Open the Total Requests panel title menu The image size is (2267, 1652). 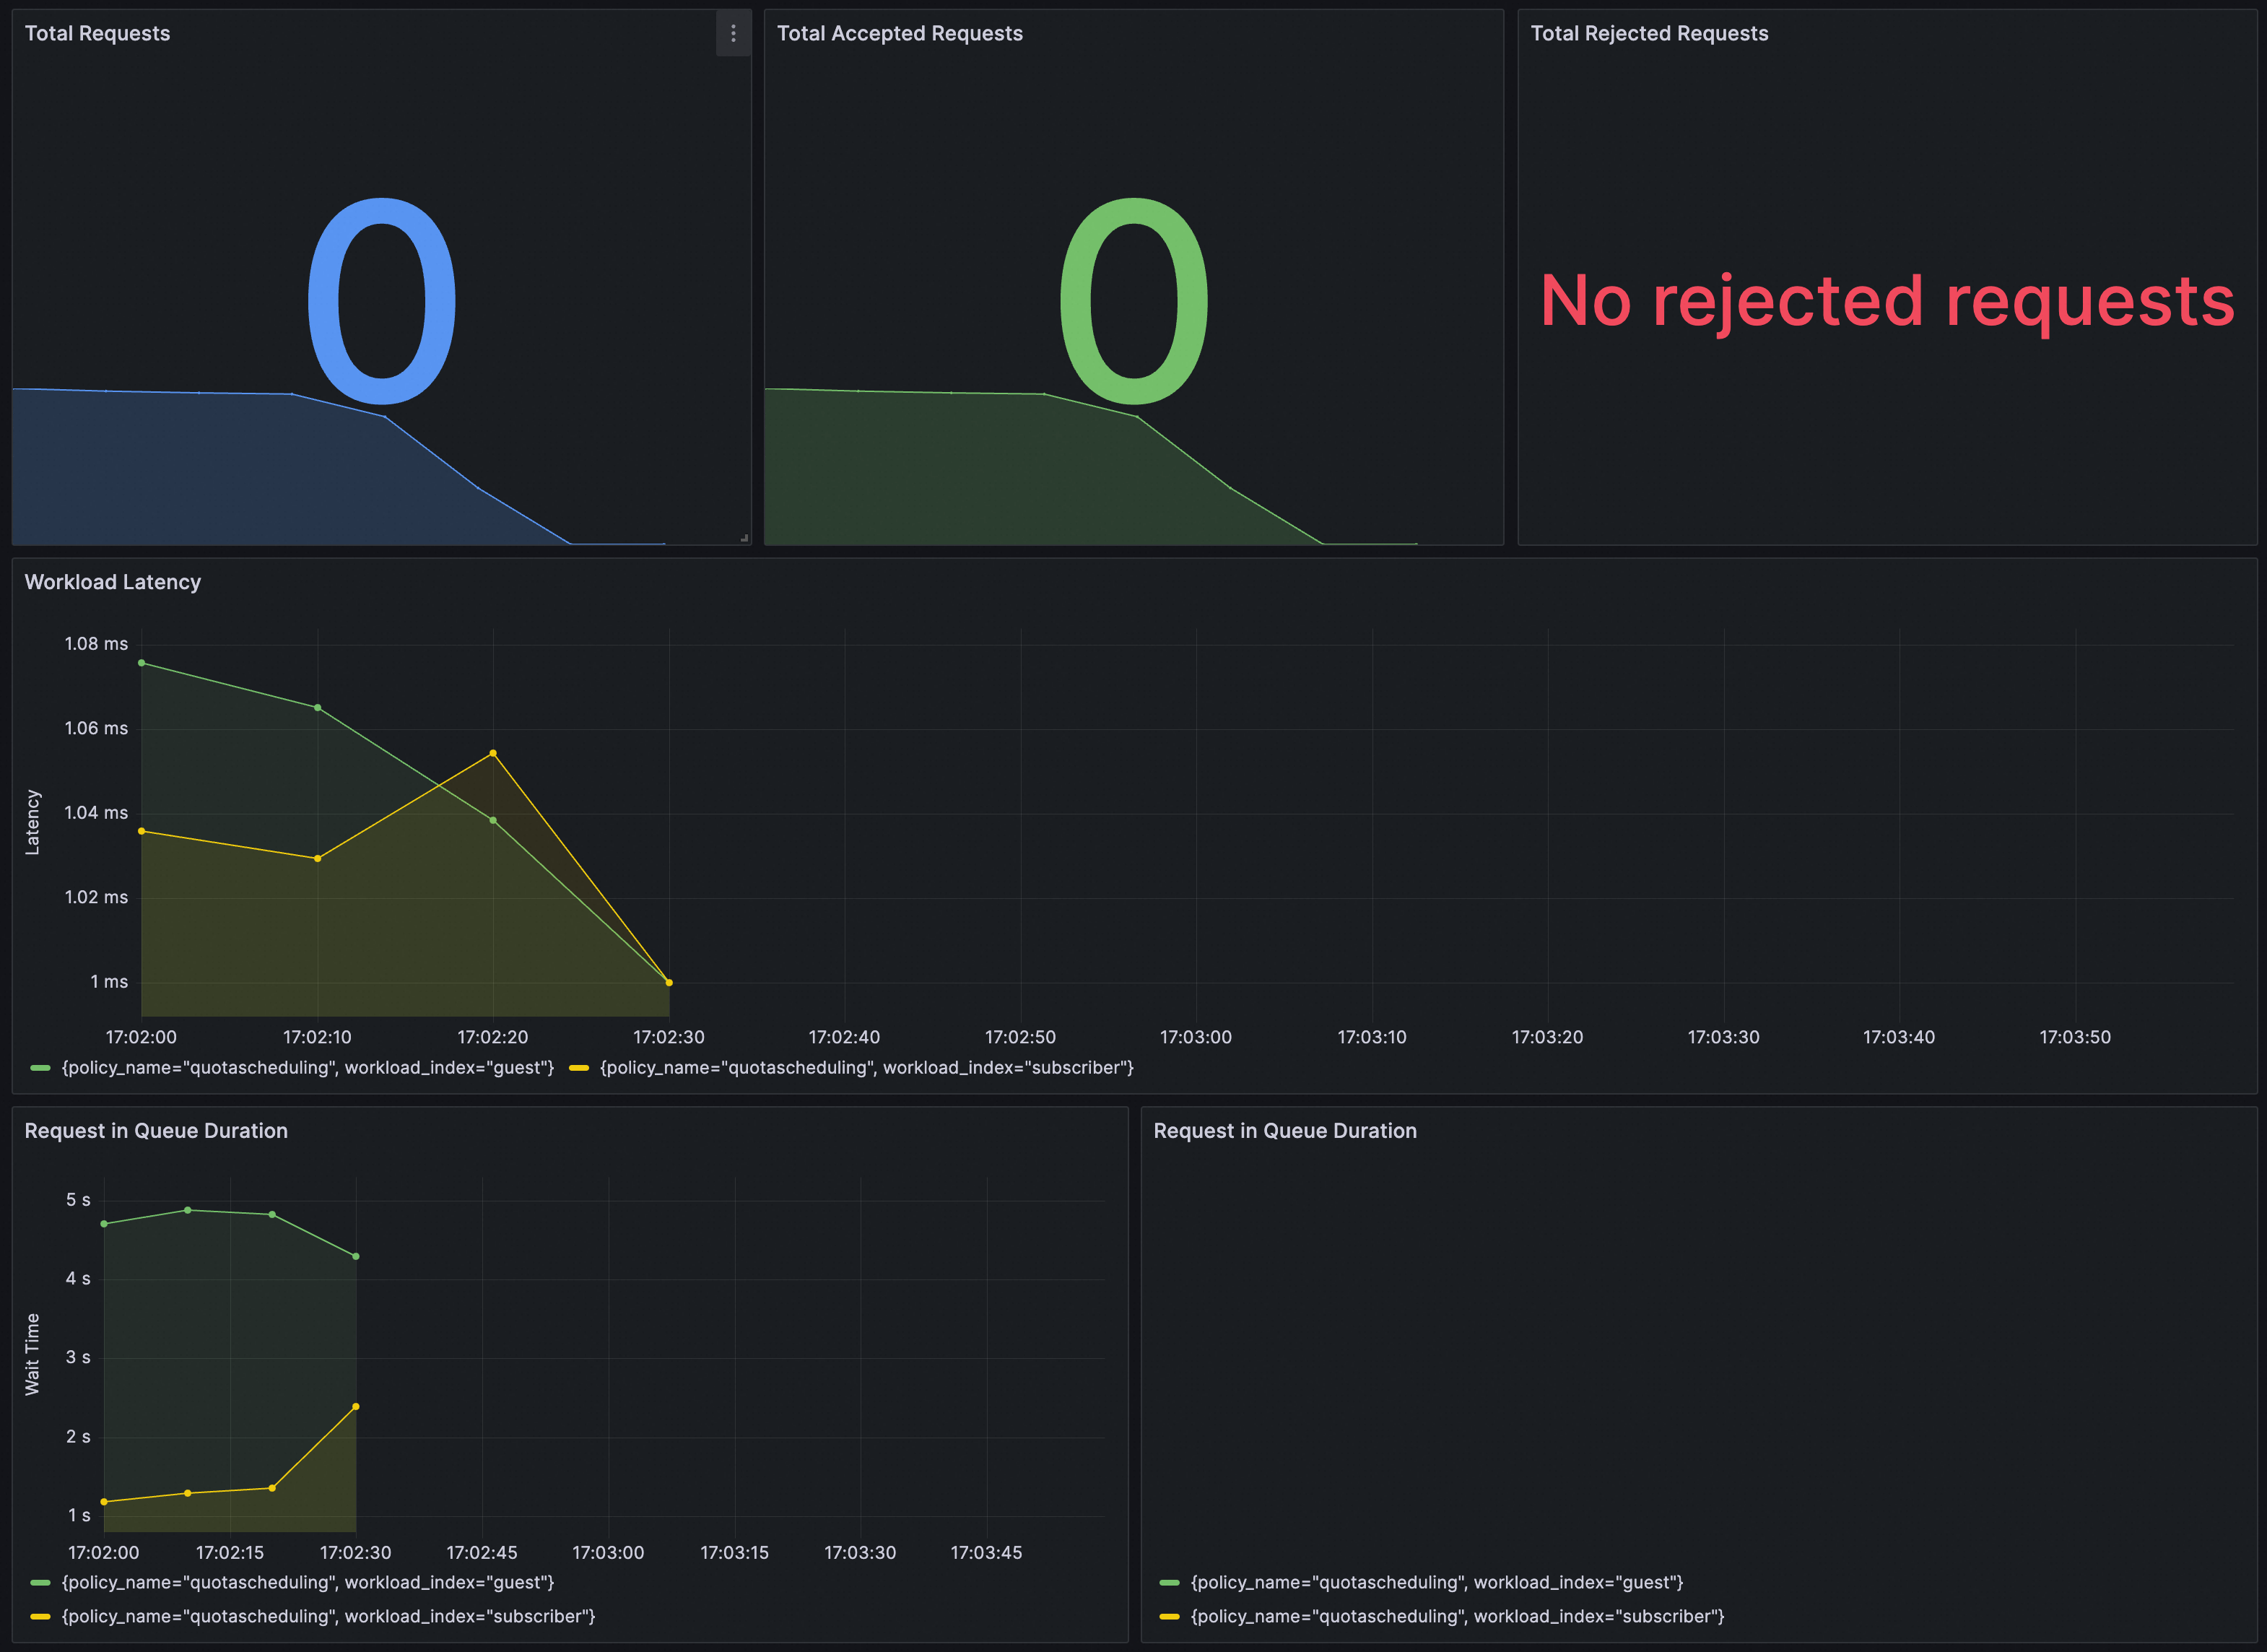point(97,34)
